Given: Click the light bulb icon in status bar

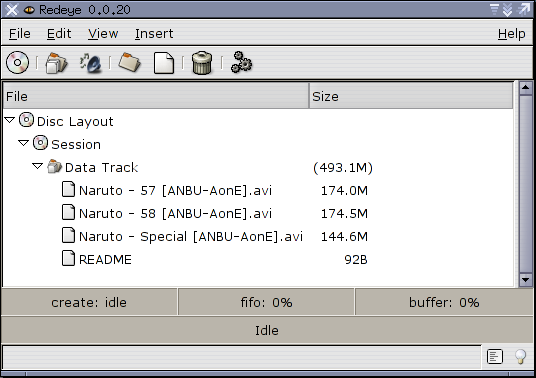Looking at the screenshot, I should click(x=520, y=357).
